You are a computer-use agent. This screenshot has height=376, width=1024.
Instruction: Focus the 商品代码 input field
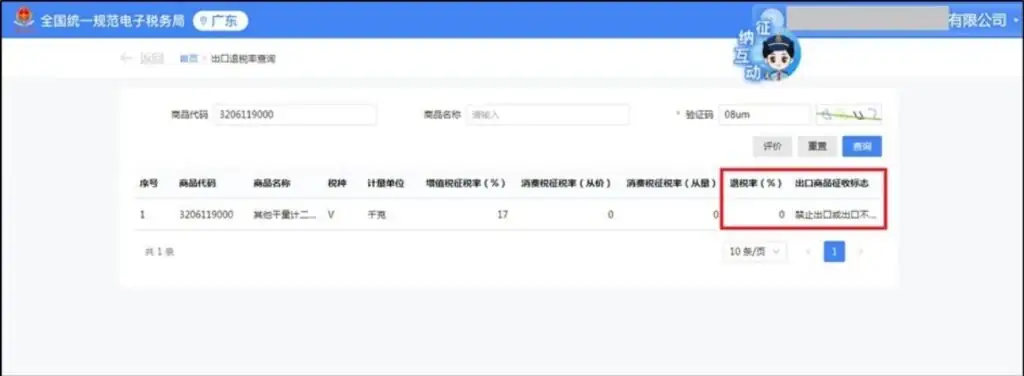coord(296,114)
